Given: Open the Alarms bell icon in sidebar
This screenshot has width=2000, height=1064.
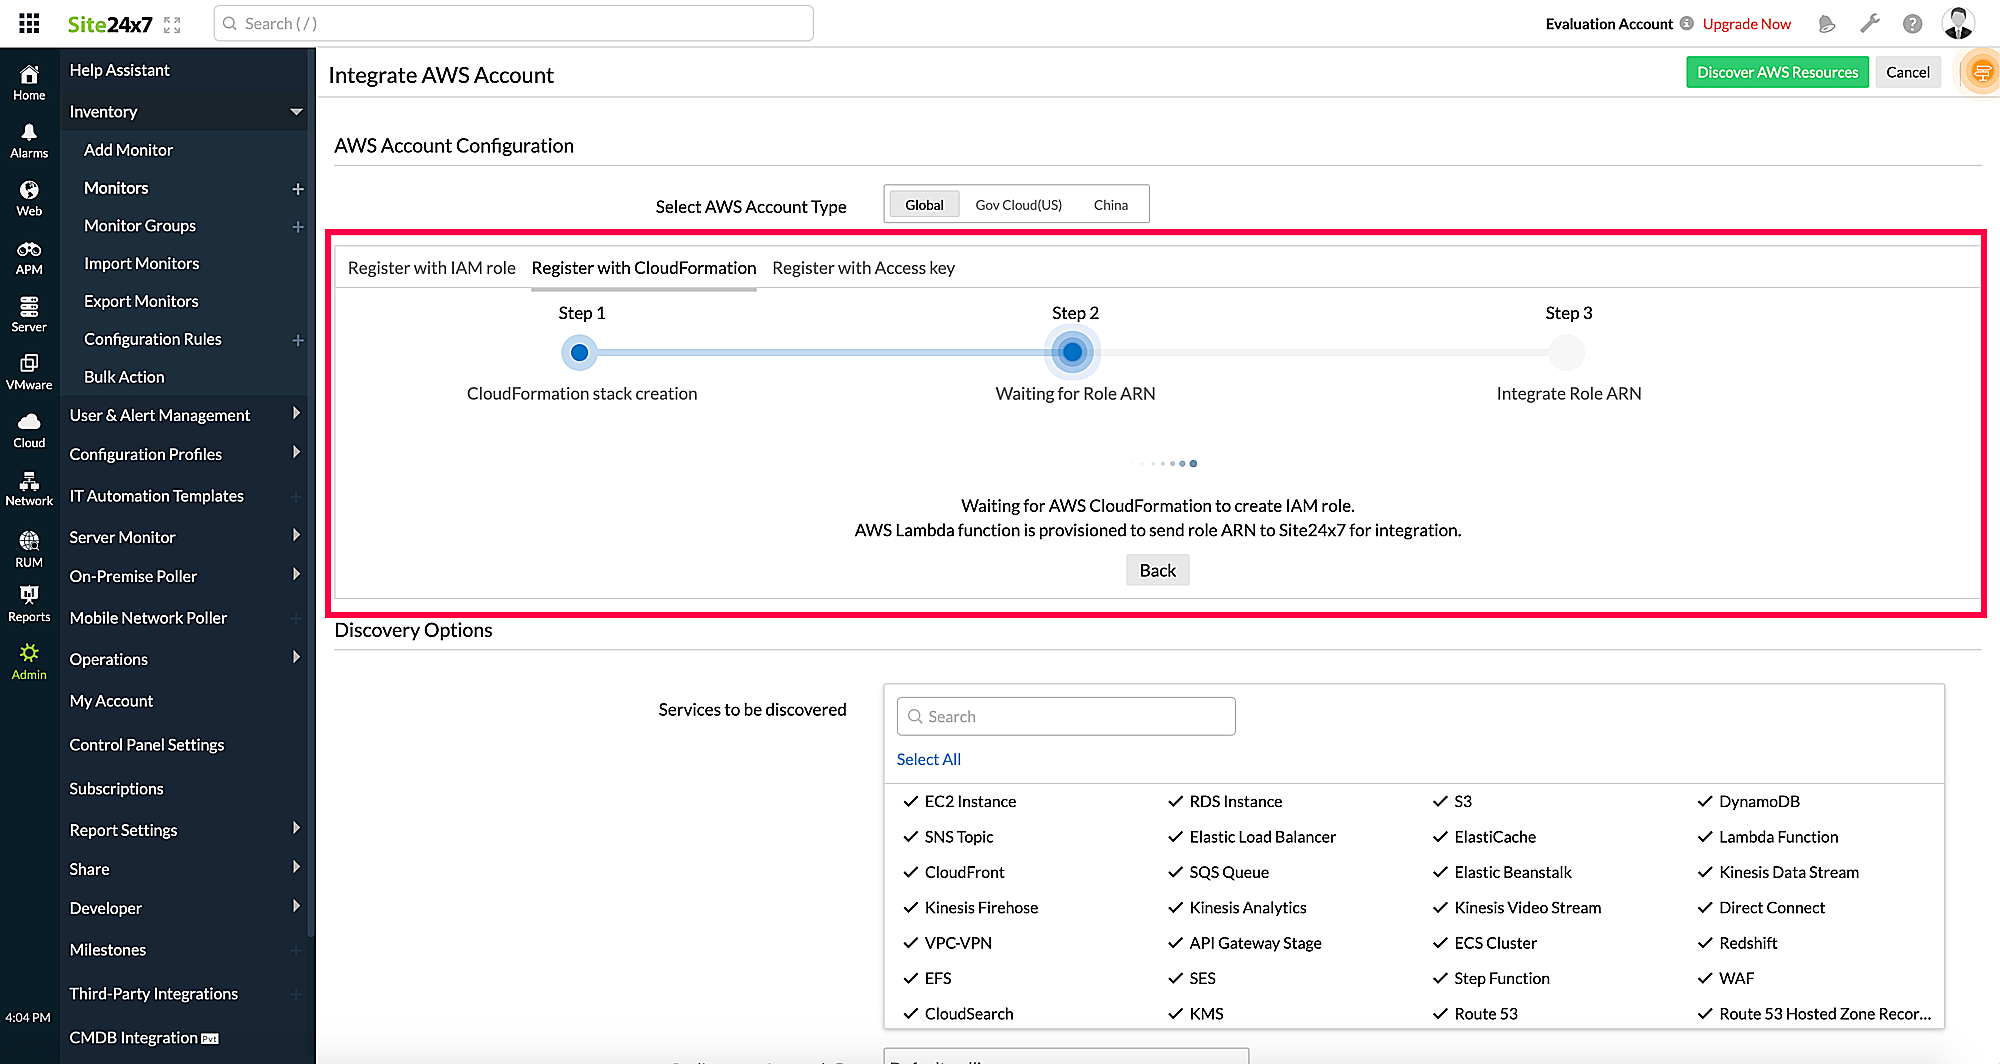Looking at the screenshot, I should click(x=29, y=141).
